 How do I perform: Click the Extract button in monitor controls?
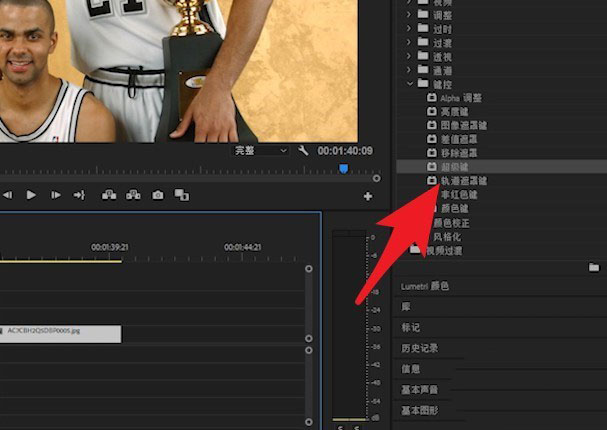pyautogui.click(x=133, y=195)
